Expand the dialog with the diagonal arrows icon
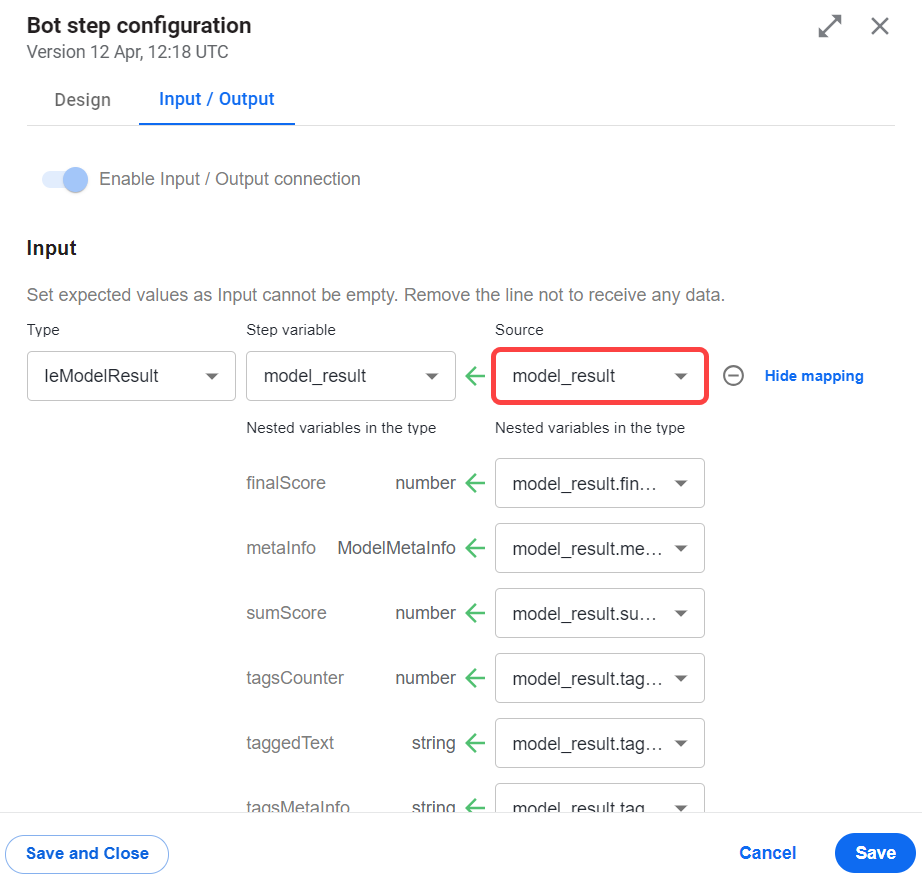 click(x=830, y=26)
